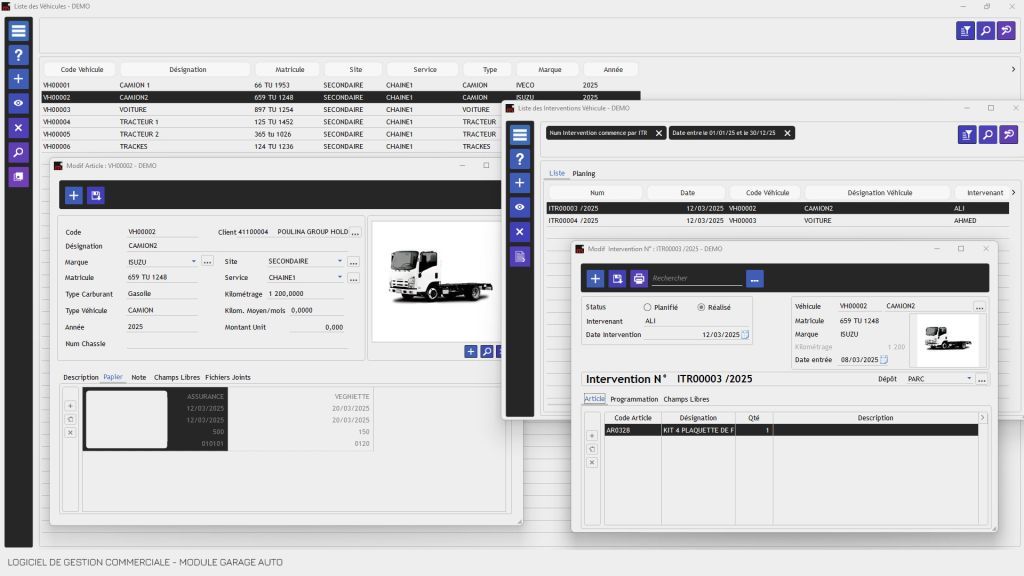Remove the 'Num intervention commence par ITR' filter

pyautogui.click(x=658, y=132)
